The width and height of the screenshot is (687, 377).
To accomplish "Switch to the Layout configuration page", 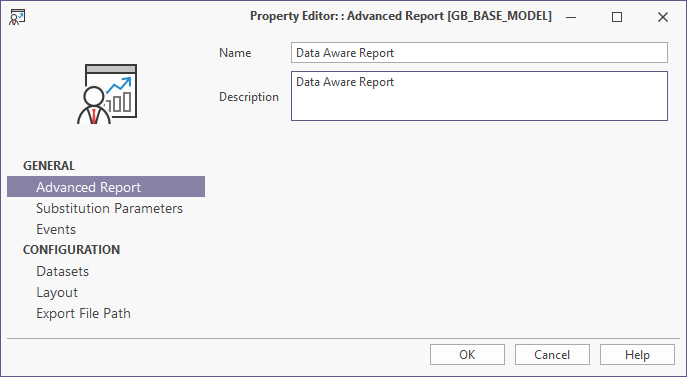I will pyautogui.click(x=57, y=292).
